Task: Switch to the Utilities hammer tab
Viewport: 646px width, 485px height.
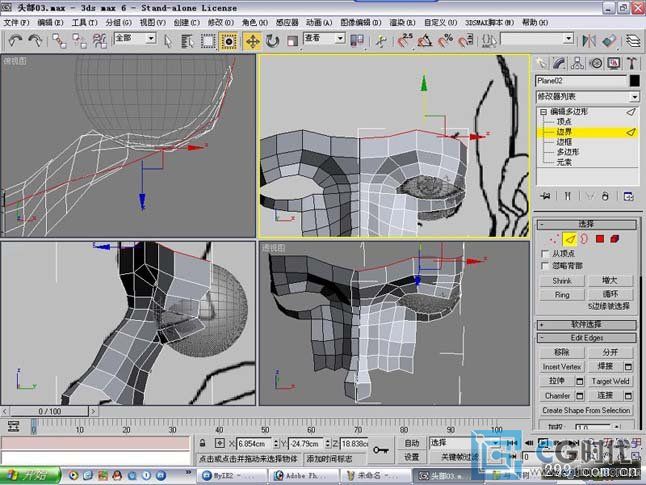Action: pos(632,63)
